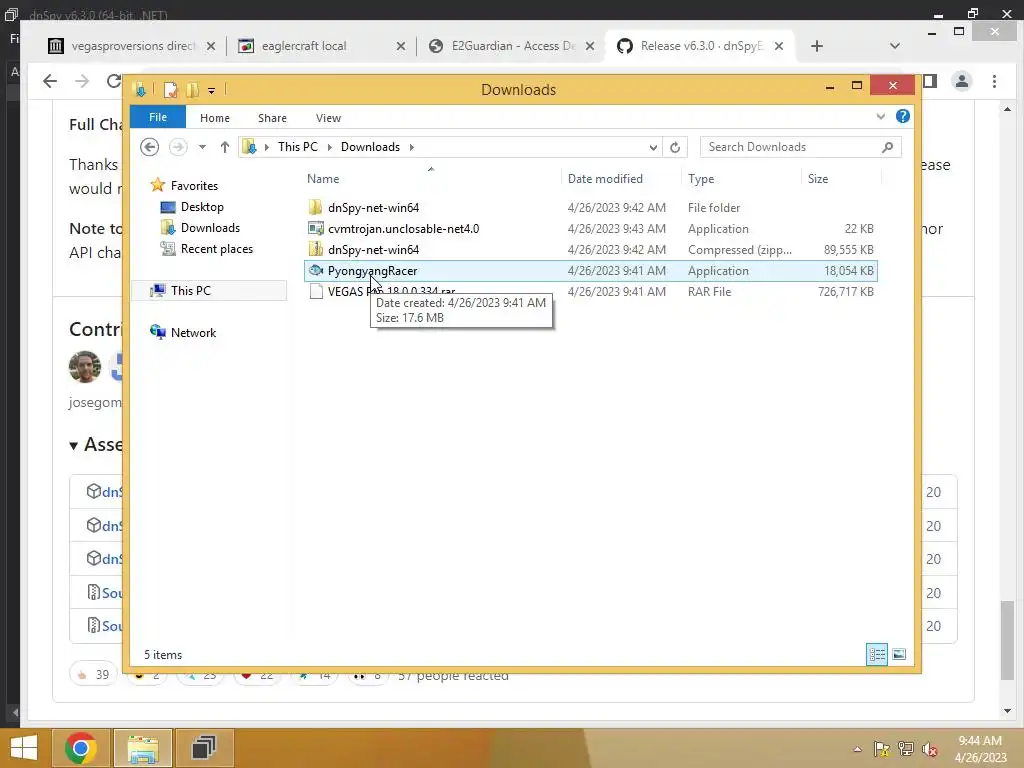This screenshot has height=768, width=1024.
Task: Select Network in navigation pane
Action: coord(193,332)
